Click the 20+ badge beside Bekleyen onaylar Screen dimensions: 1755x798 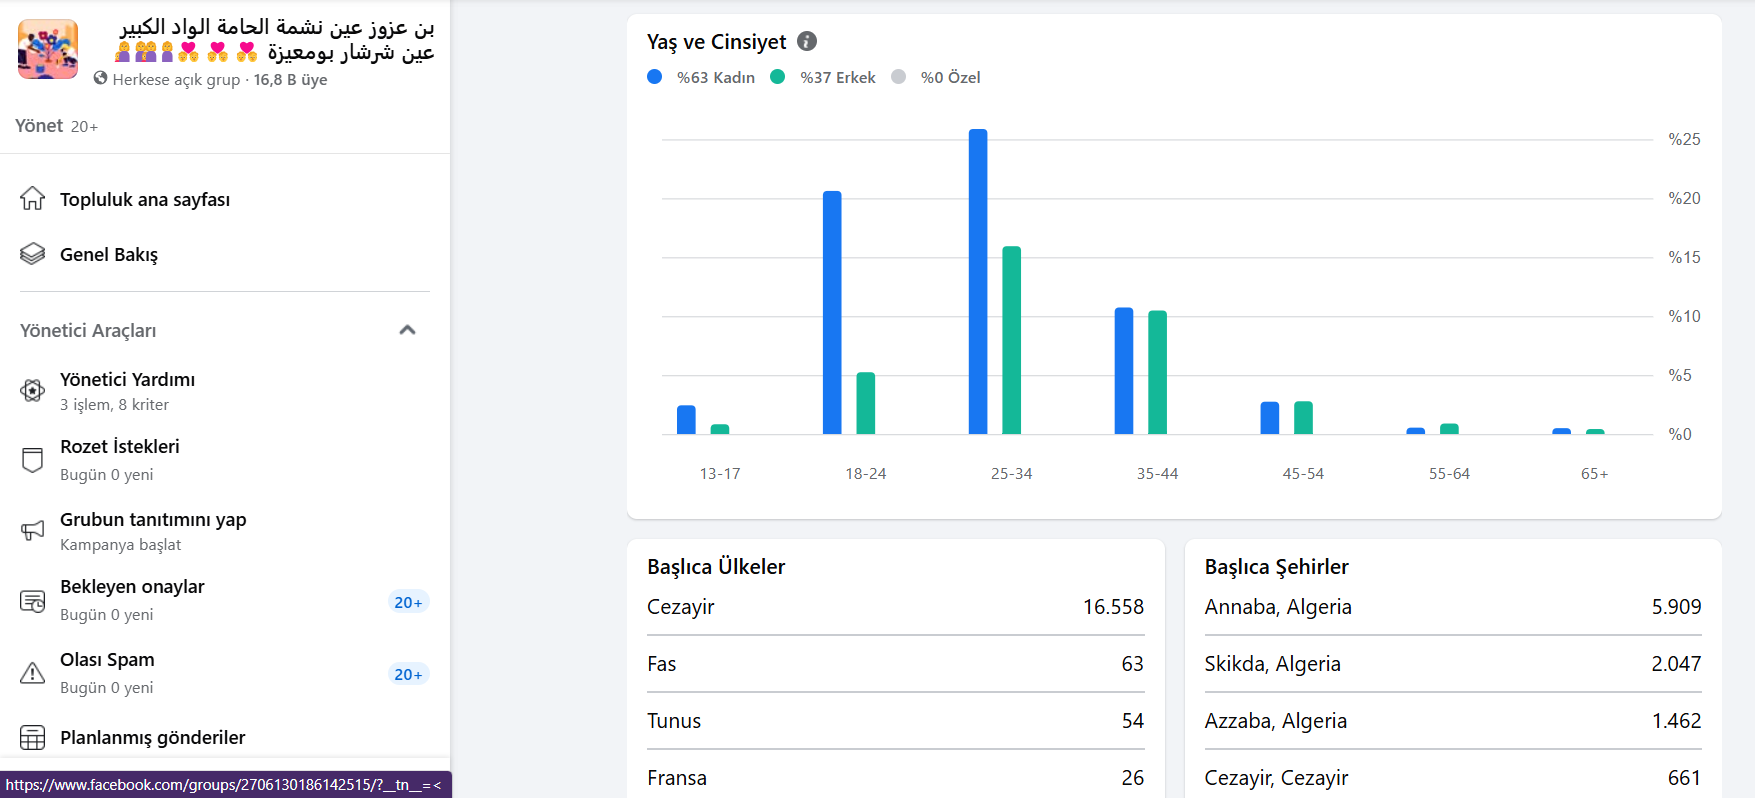408,602
